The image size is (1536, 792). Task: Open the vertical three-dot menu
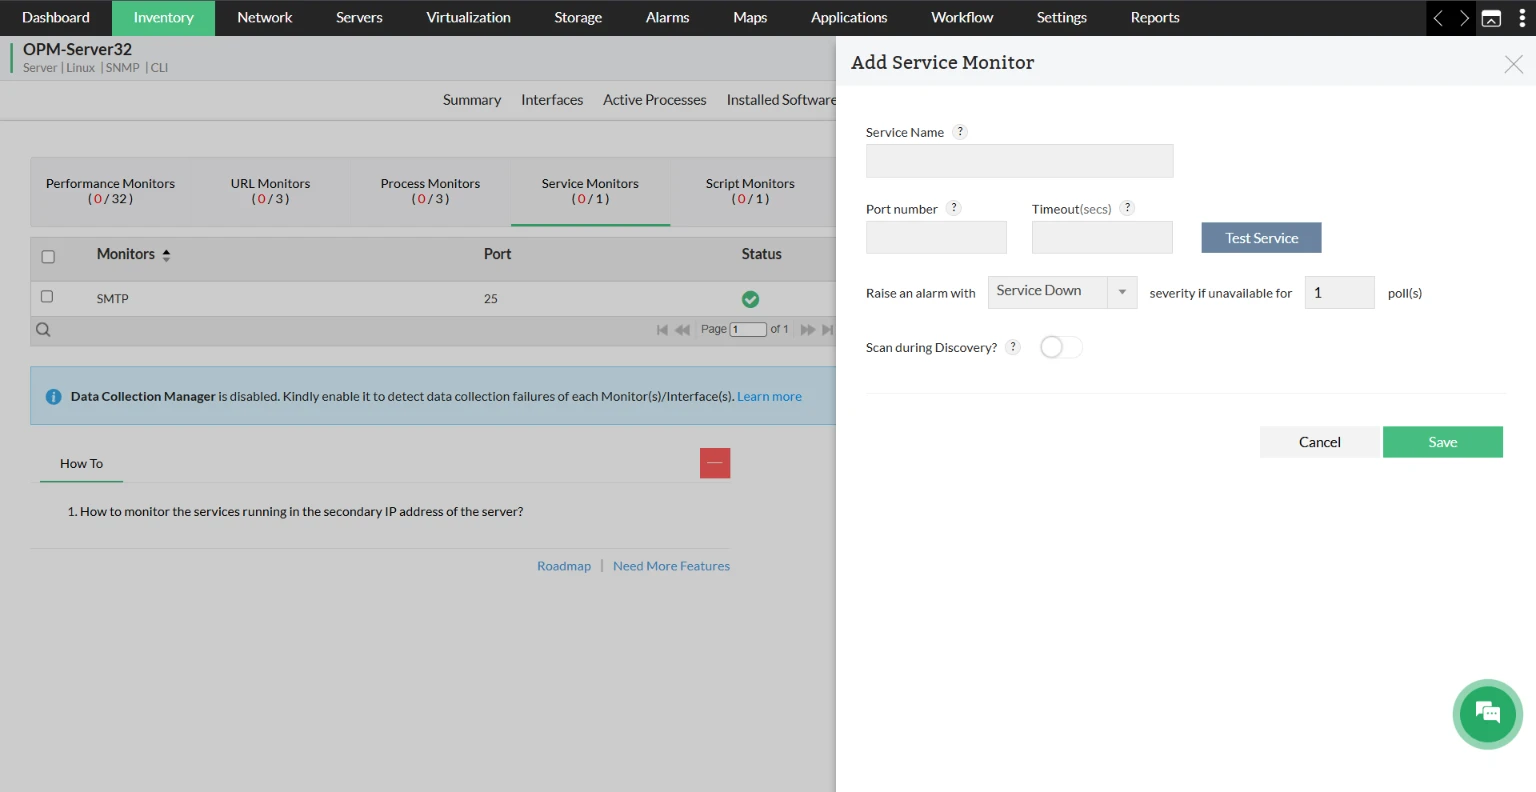click(x=1522, y=18)
